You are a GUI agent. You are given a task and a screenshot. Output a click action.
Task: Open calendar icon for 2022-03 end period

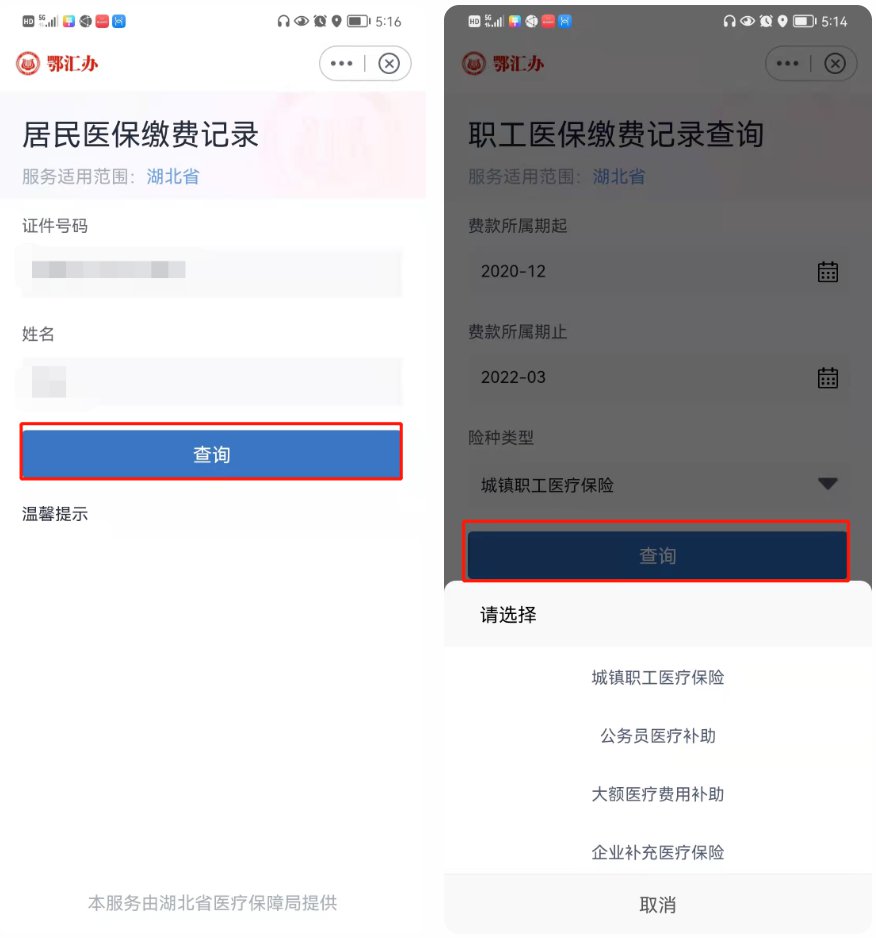(x=828, y=377)
